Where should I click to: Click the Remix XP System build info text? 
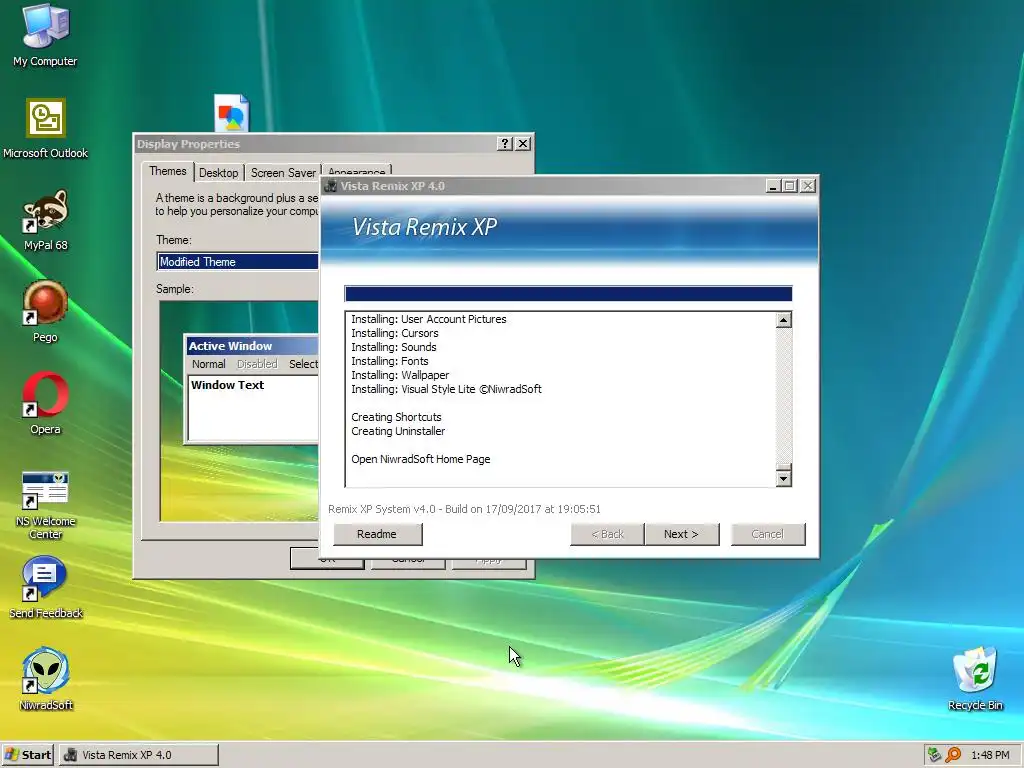click(464, 509)
